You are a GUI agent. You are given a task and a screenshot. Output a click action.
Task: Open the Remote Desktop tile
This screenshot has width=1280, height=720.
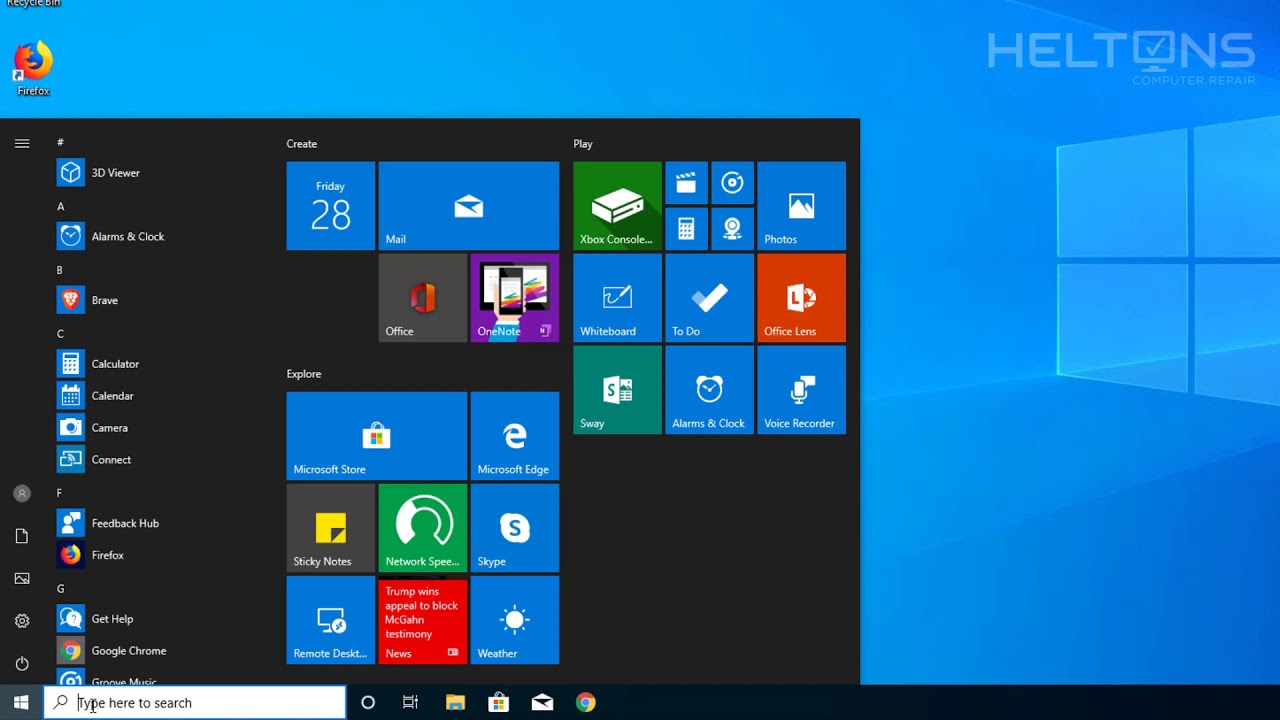[x=331, y=620]
